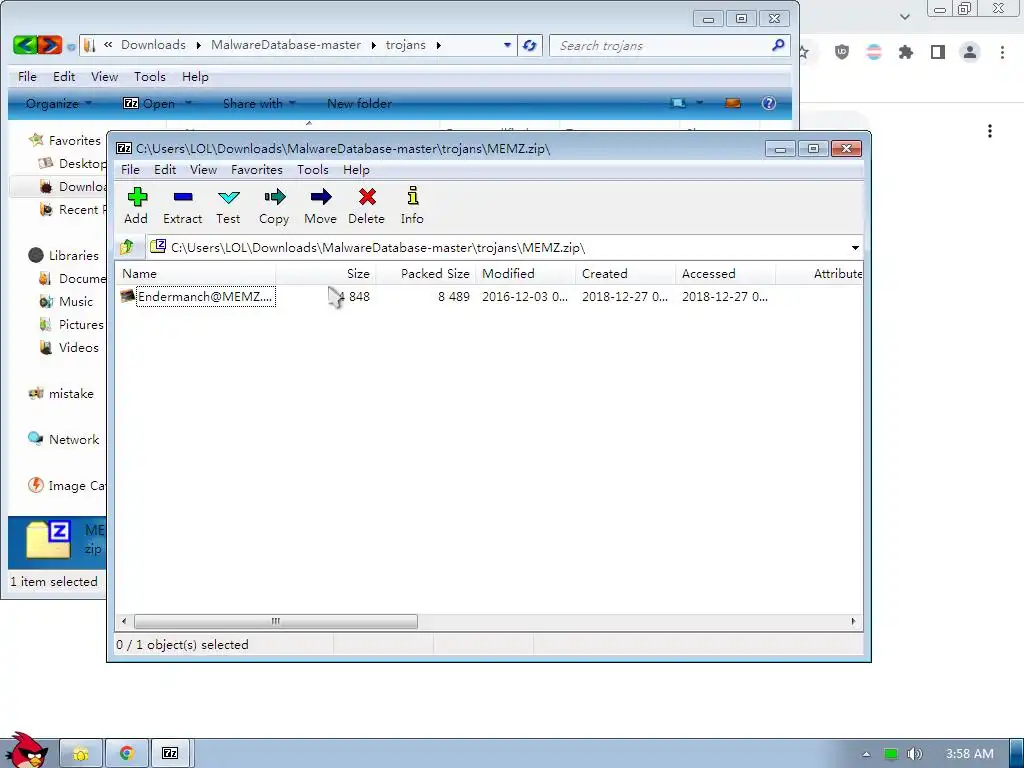Screen dimensions: 1024x768
Task: Click Explorer back navigation arrow
Action: [x=25, y=45]
